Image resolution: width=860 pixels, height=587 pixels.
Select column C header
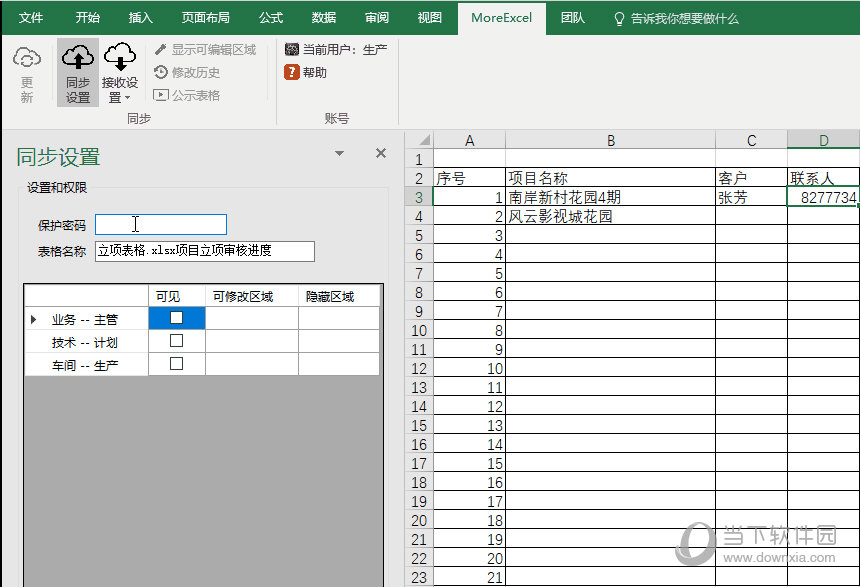tap(751, 140)
